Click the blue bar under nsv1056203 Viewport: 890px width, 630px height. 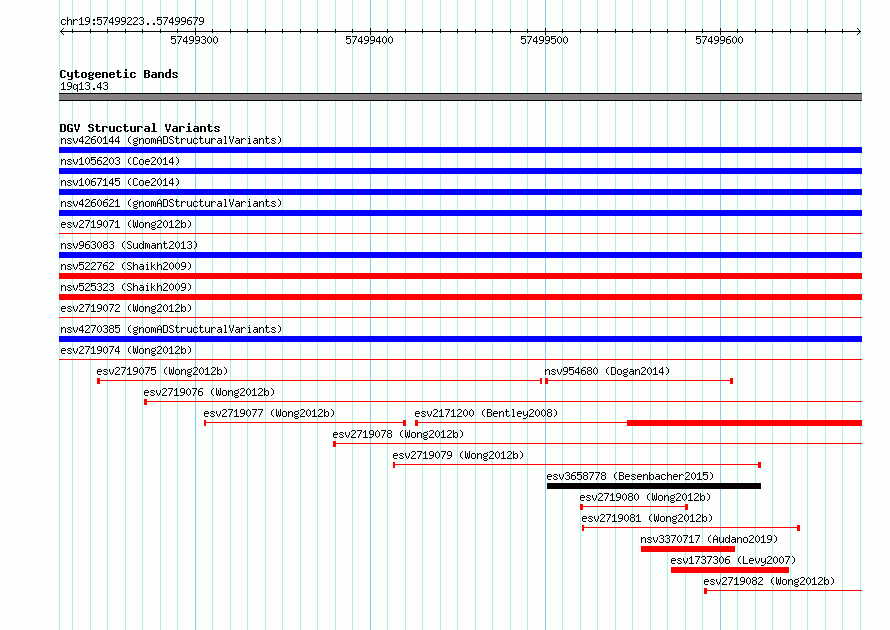pyautogui.click(x=460, y=171)
